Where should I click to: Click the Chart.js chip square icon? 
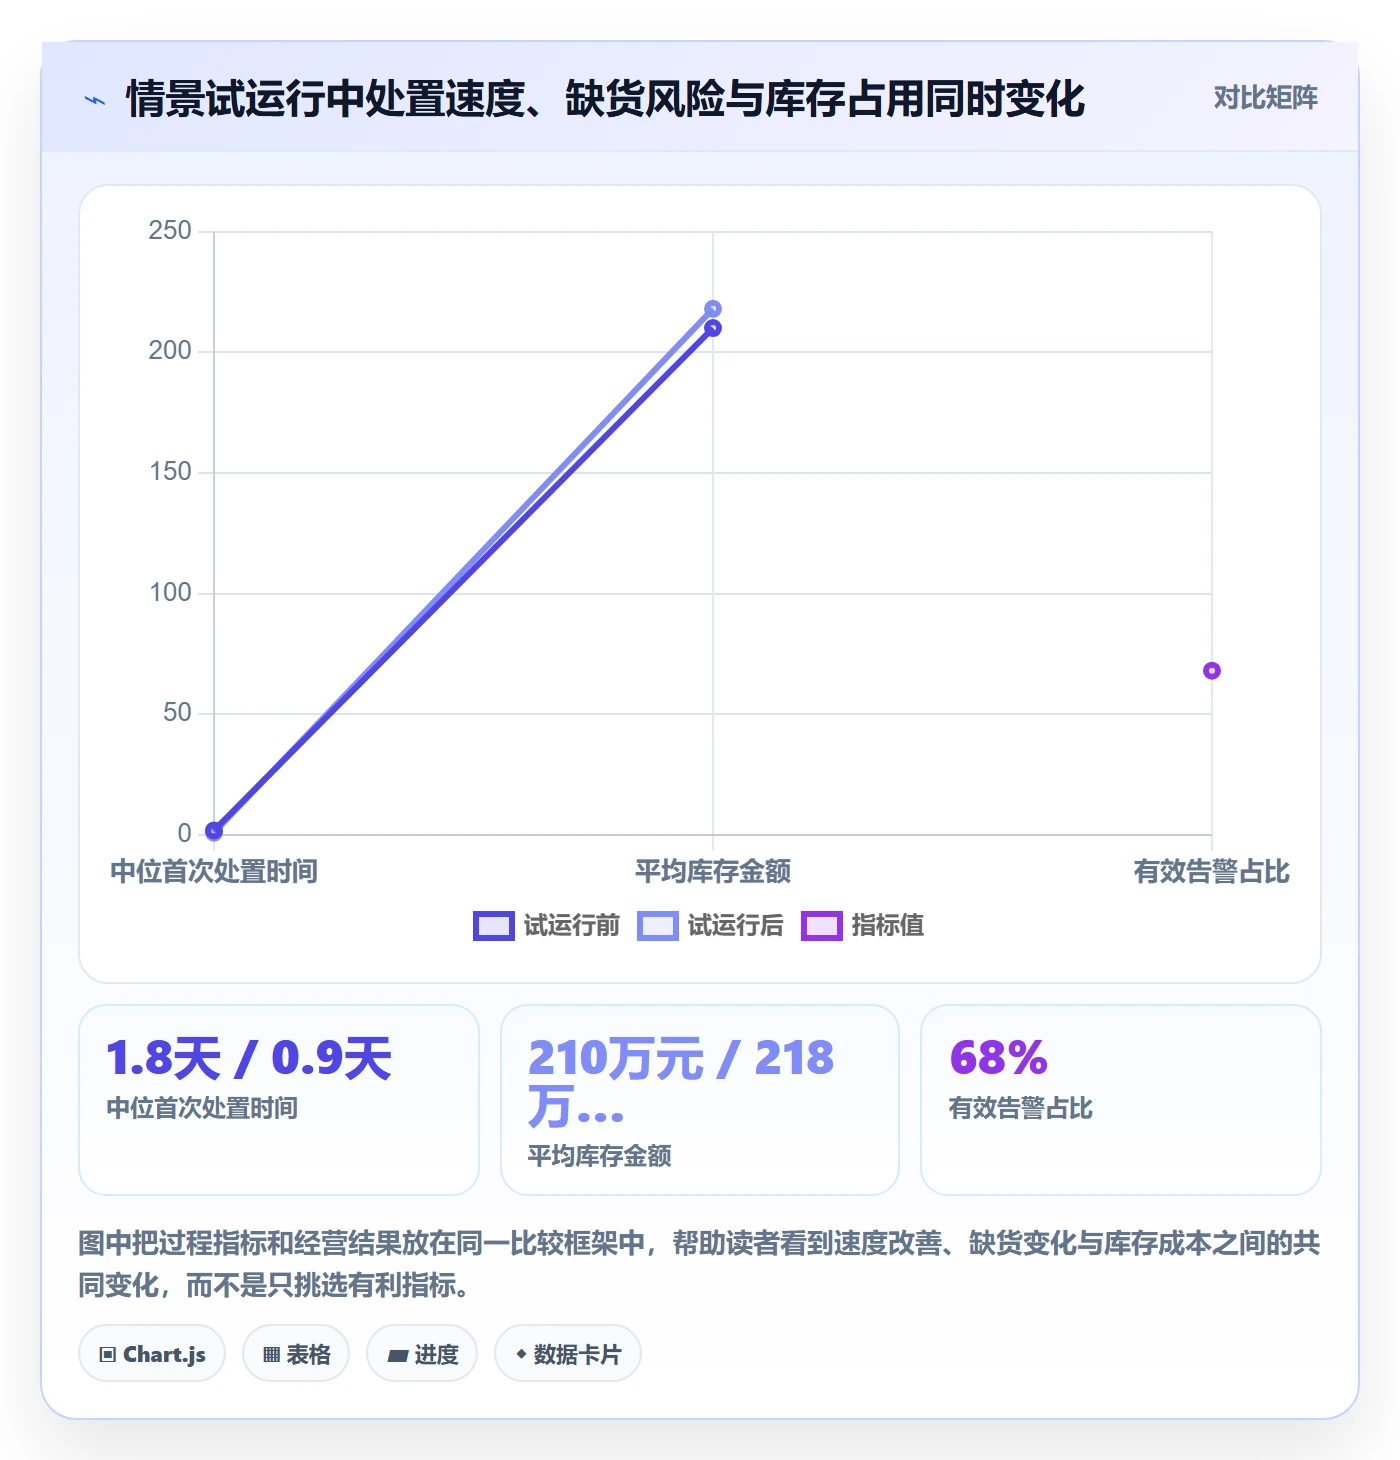click(x=108, y=1355)
